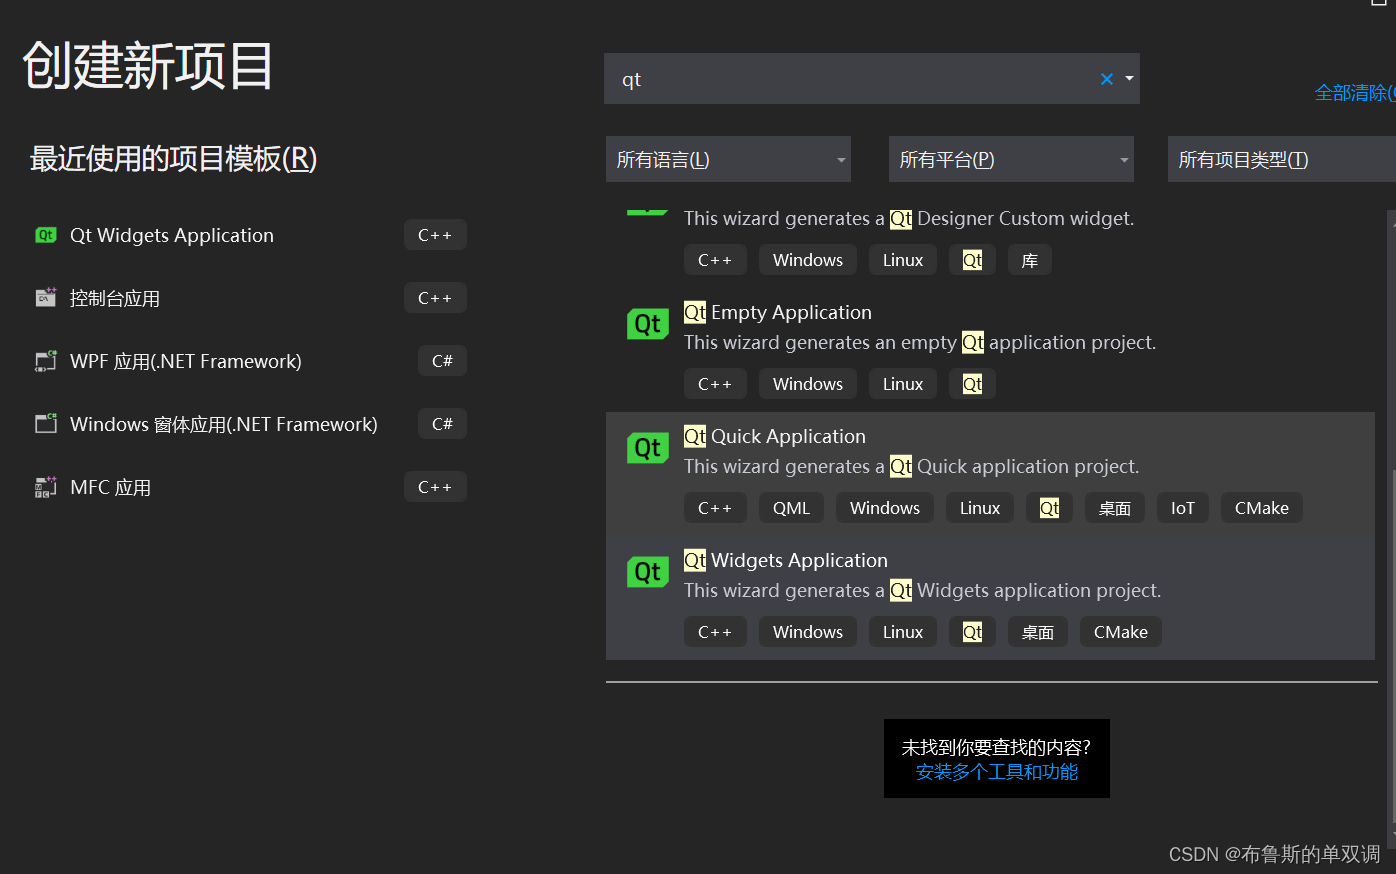The height and width of the screenshot is (874, 1396).
Task: Select the WPF 应用(.NET Framework) icon
Action: point(45,360)
